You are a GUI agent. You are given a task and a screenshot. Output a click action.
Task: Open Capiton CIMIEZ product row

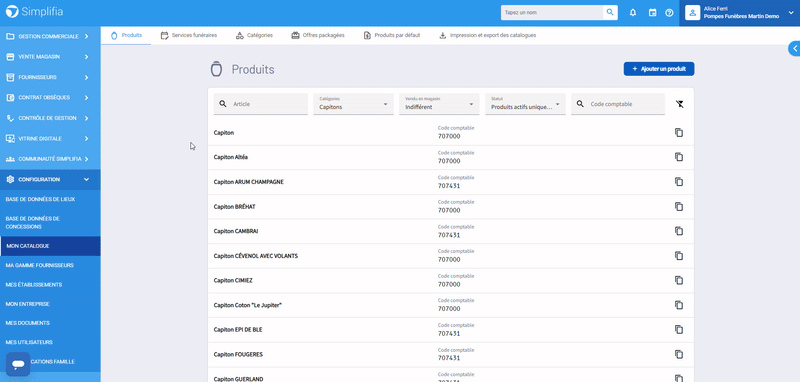coord(451,280)
